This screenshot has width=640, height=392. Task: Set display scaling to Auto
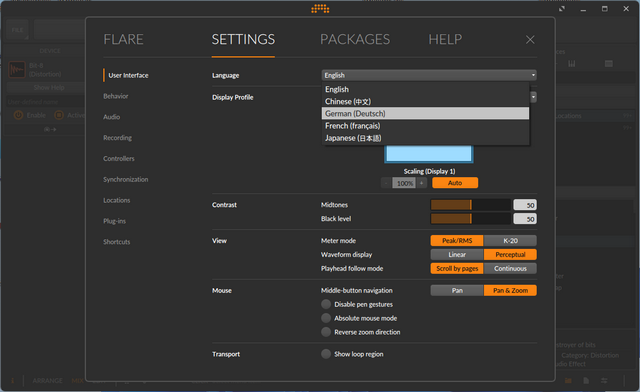point(455,183)
